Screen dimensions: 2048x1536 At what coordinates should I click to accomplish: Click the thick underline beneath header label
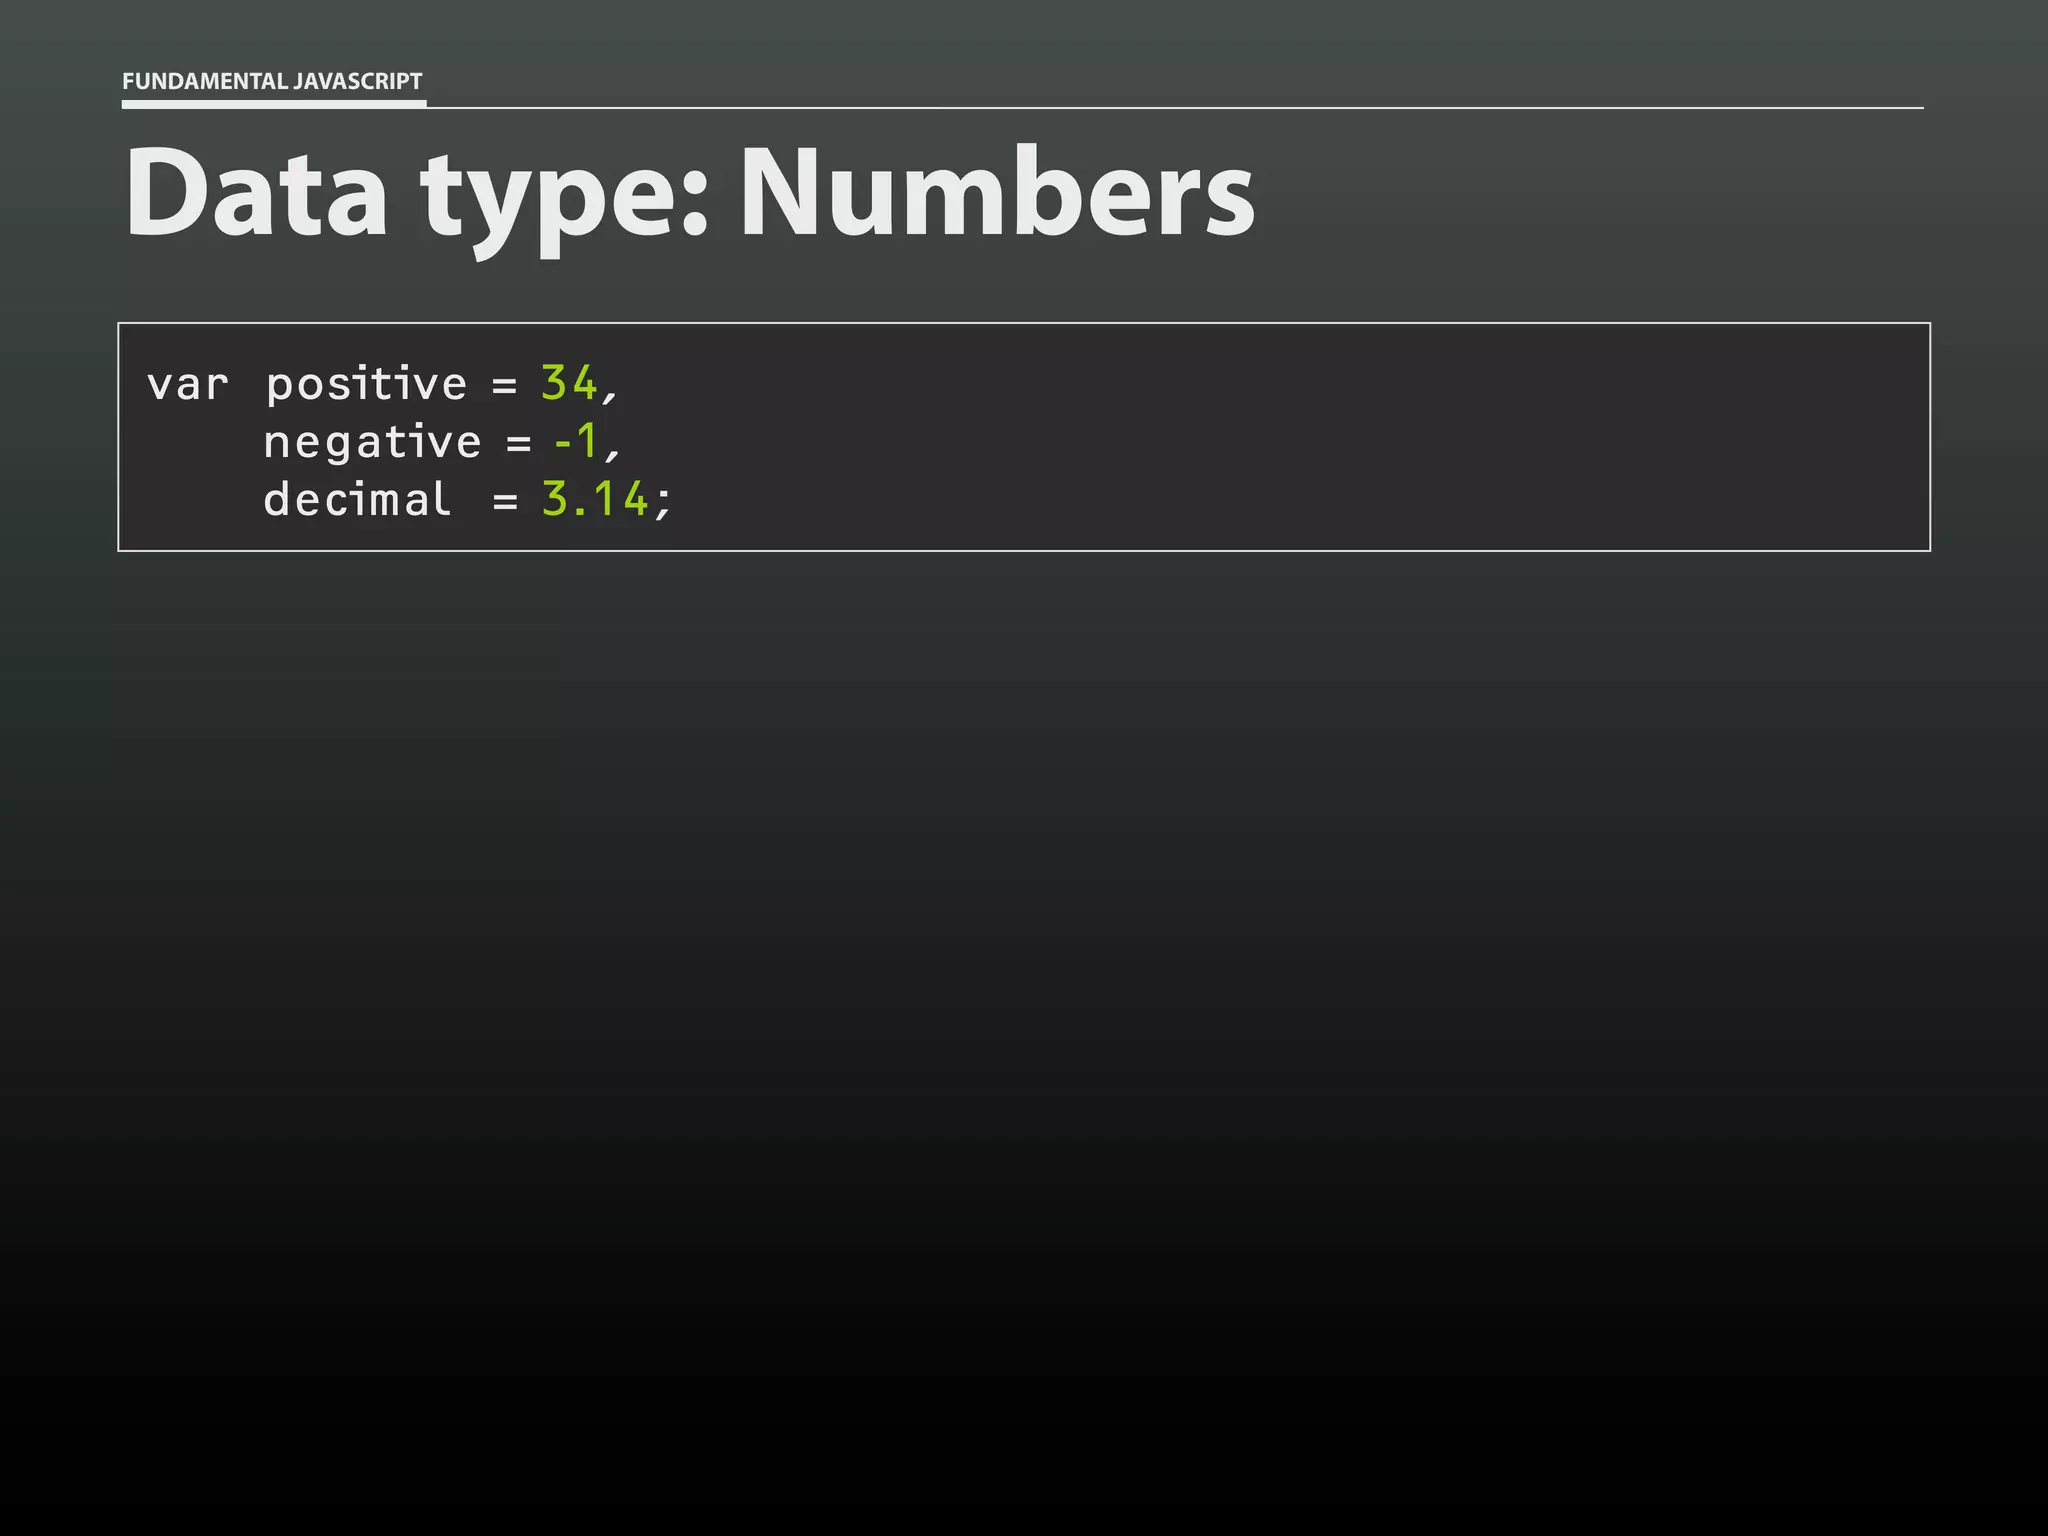[274, 103]
